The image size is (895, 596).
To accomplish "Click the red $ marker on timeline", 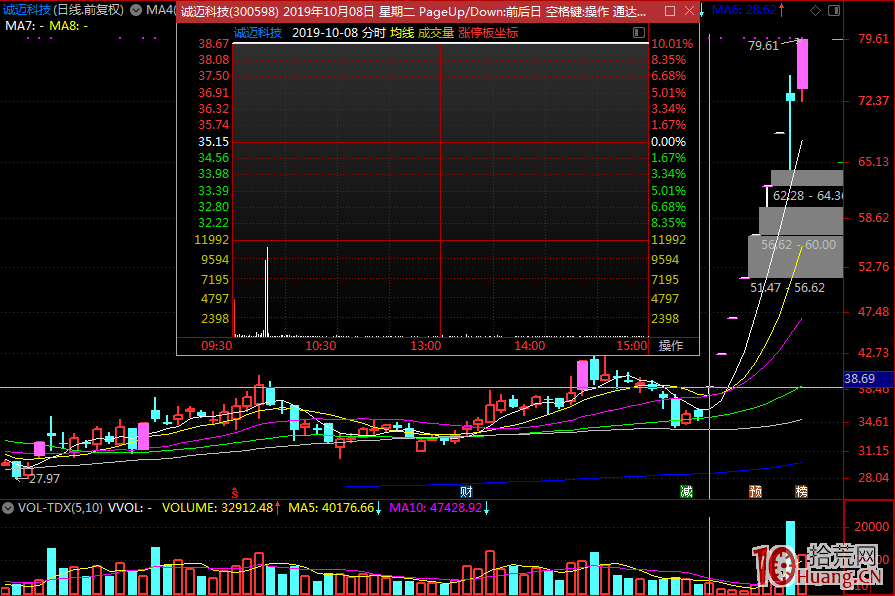I will (235, 492).
